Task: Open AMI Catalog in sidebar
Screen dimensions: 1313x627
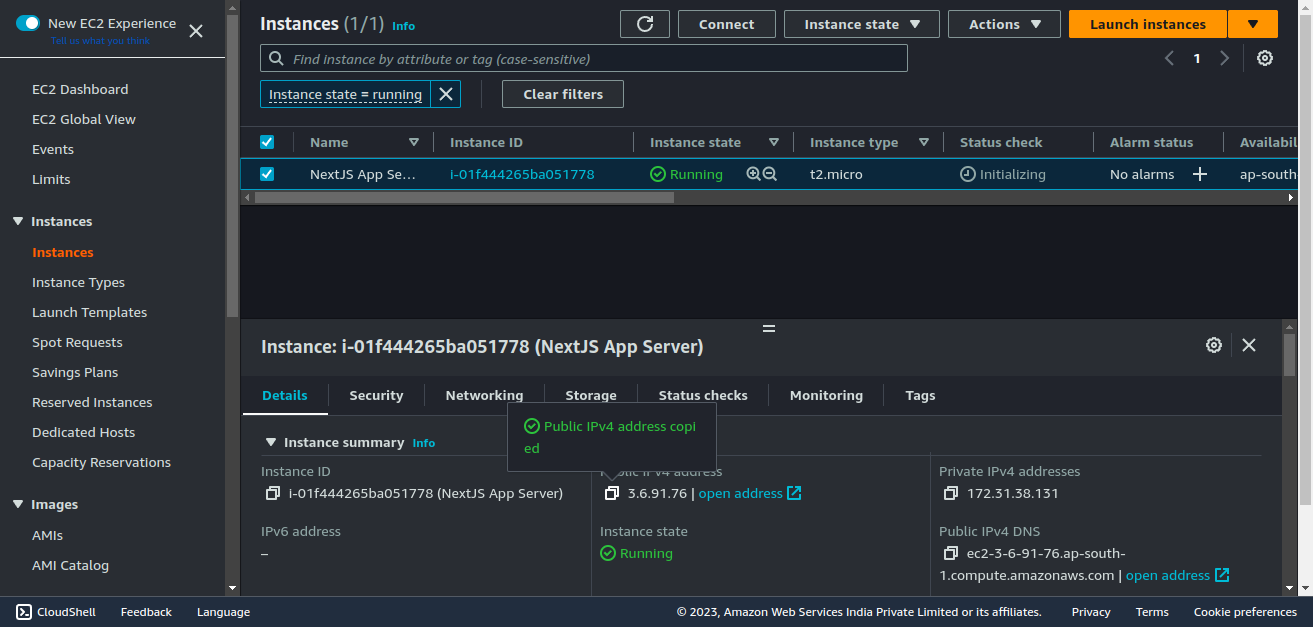Action: pyautogui.click(x=70, y=565)
